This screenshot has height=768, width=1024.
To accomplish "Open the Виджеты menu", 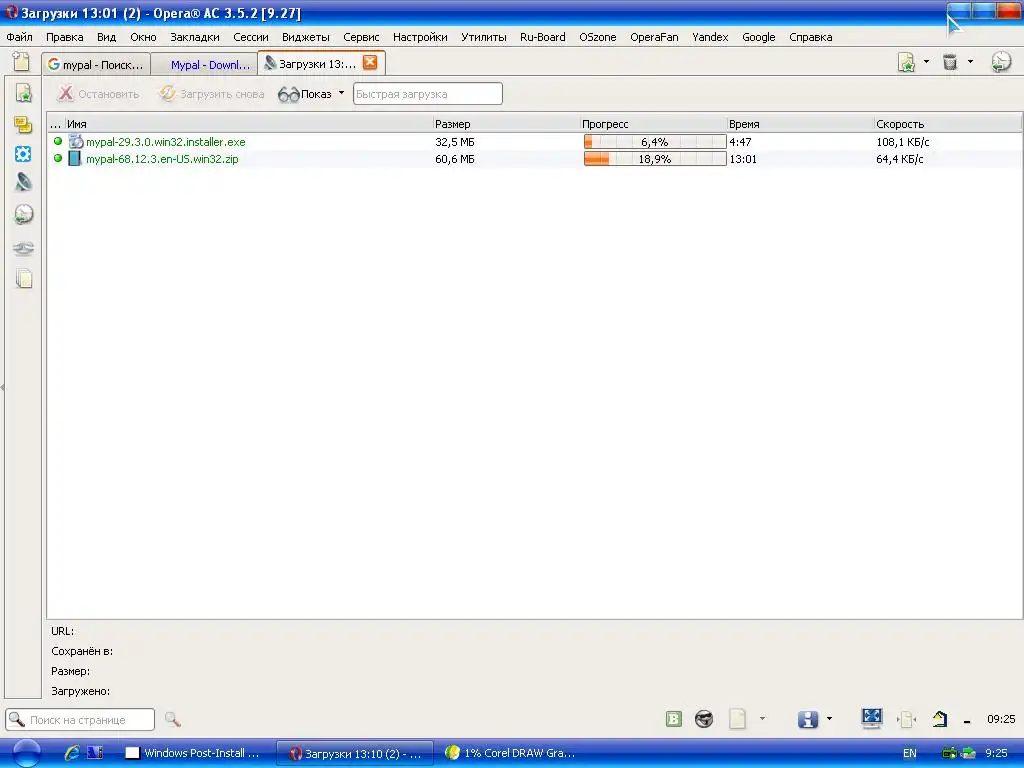I will click(306, 37).
